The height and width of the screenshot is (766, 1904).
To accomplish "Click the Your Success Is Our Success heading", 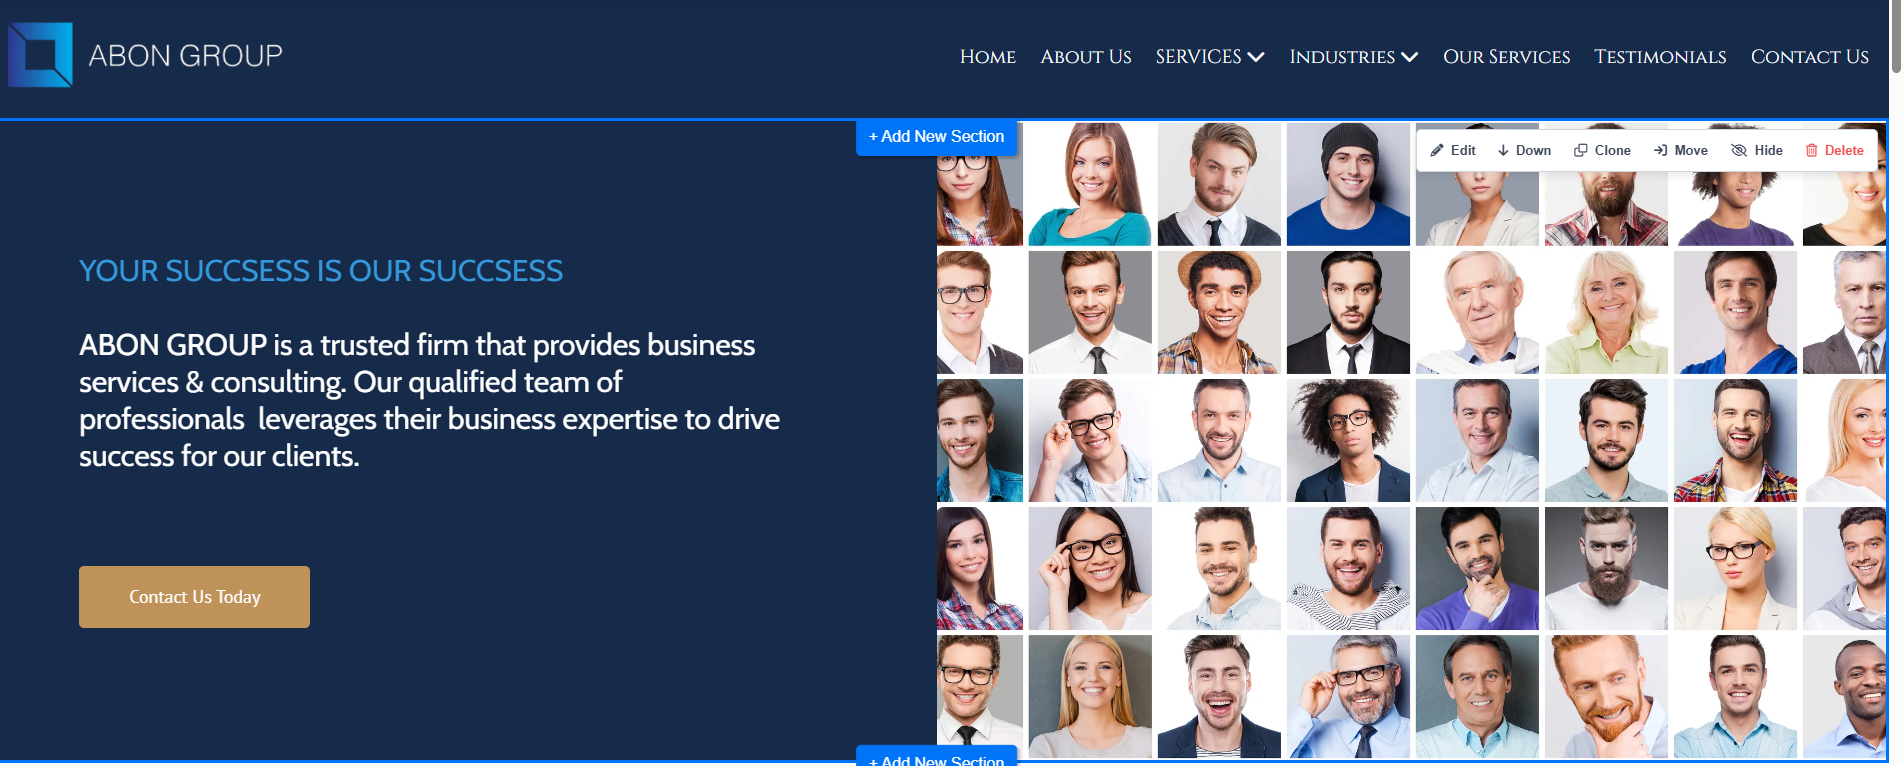I will tap(321, 271).
